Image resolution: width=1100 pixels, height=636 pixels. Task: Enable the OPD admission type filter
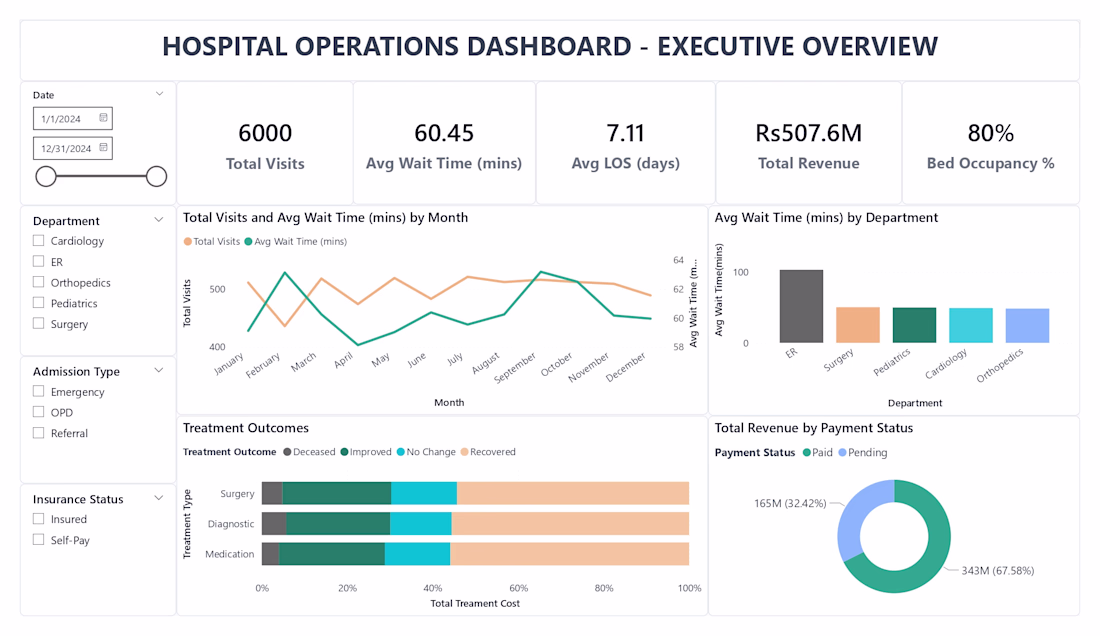click(39, 412)
